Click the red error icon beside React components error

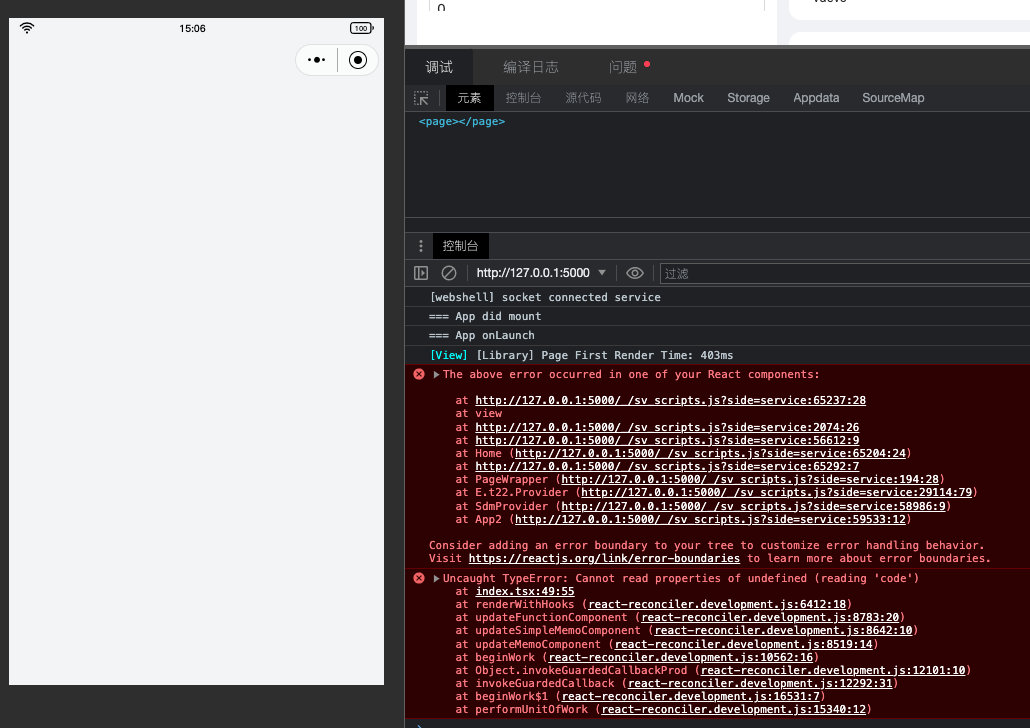[419, 375]
